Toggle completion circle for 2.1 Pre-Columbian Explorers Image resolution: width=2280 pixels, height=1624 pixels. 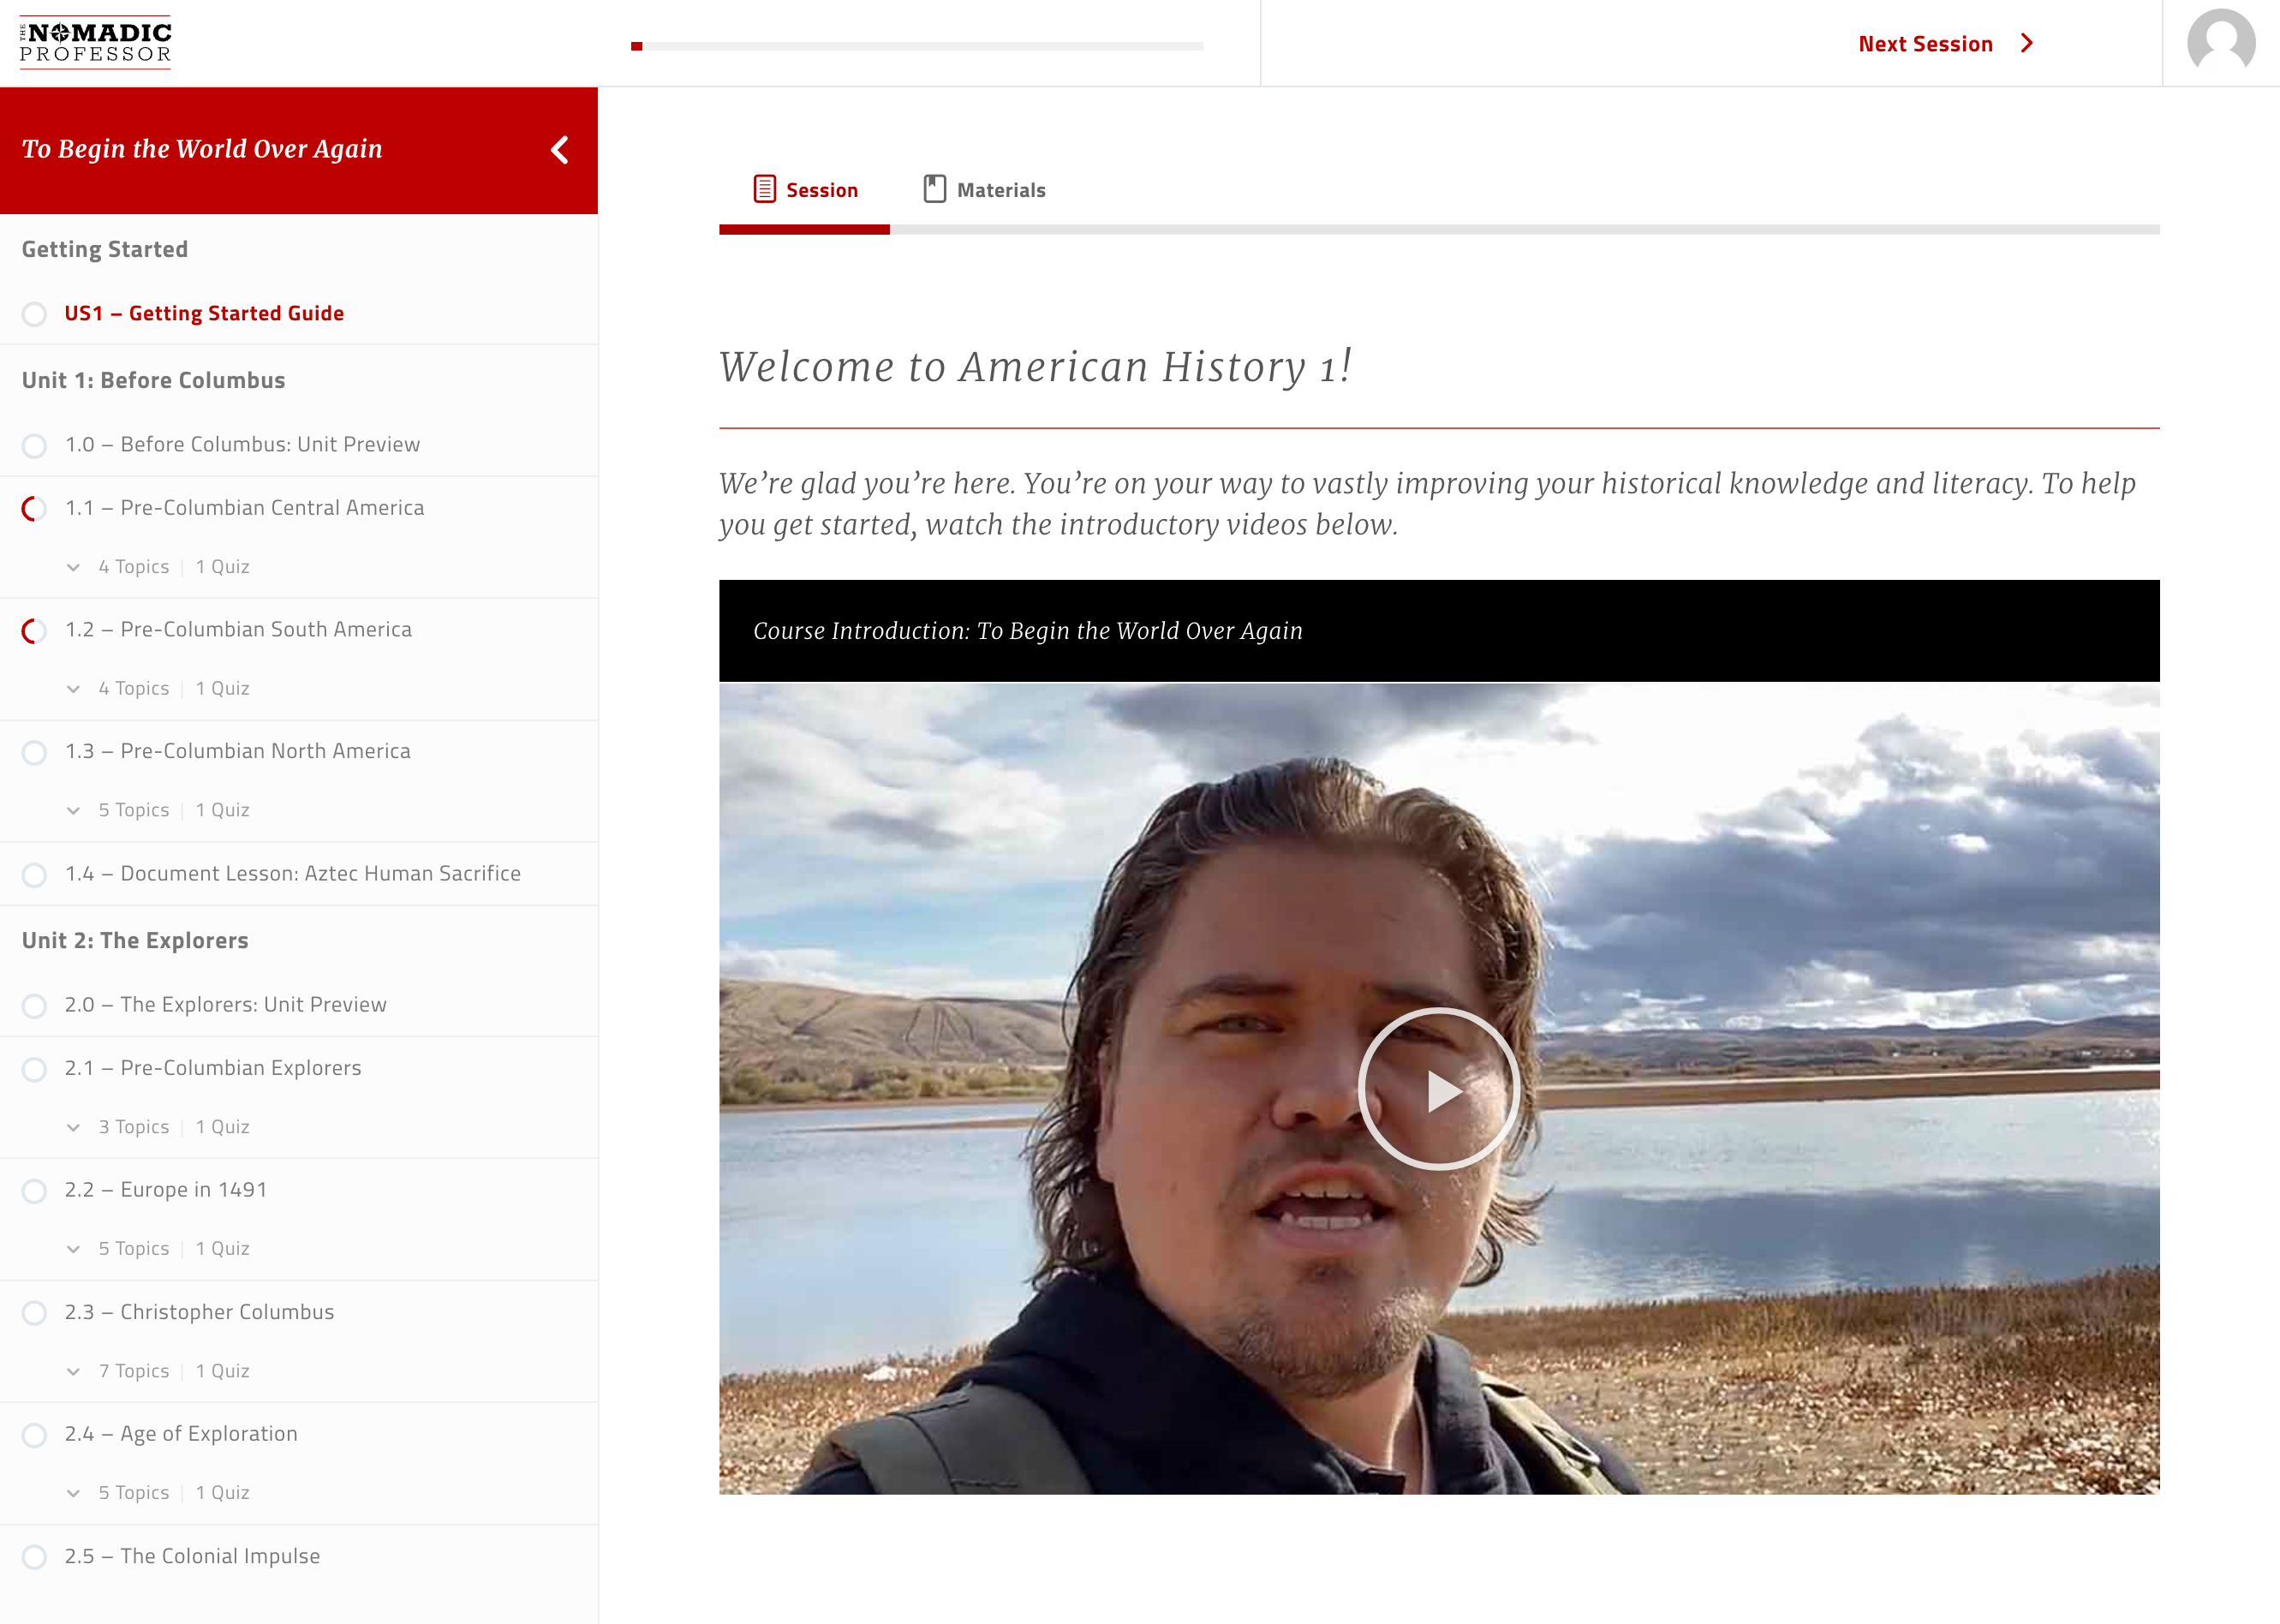pos(35,1069)
